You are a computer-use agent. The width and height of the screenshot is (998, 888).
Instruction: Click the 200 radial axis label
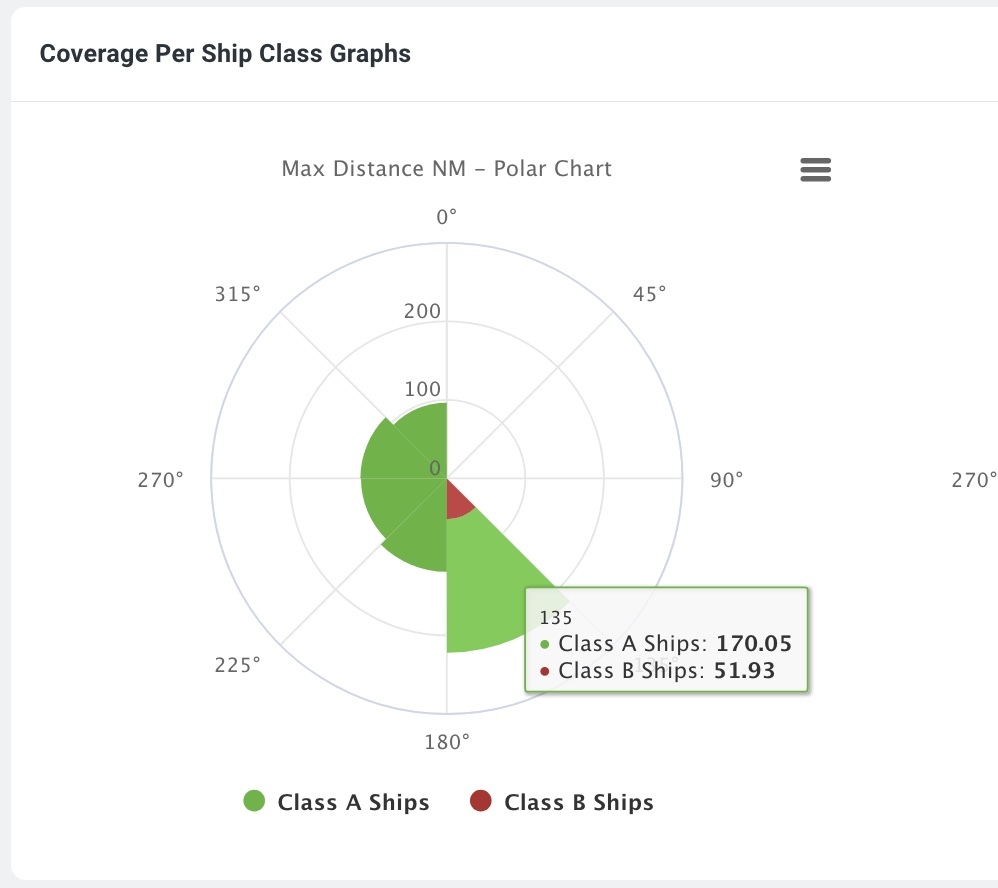[x=422, y=311]
